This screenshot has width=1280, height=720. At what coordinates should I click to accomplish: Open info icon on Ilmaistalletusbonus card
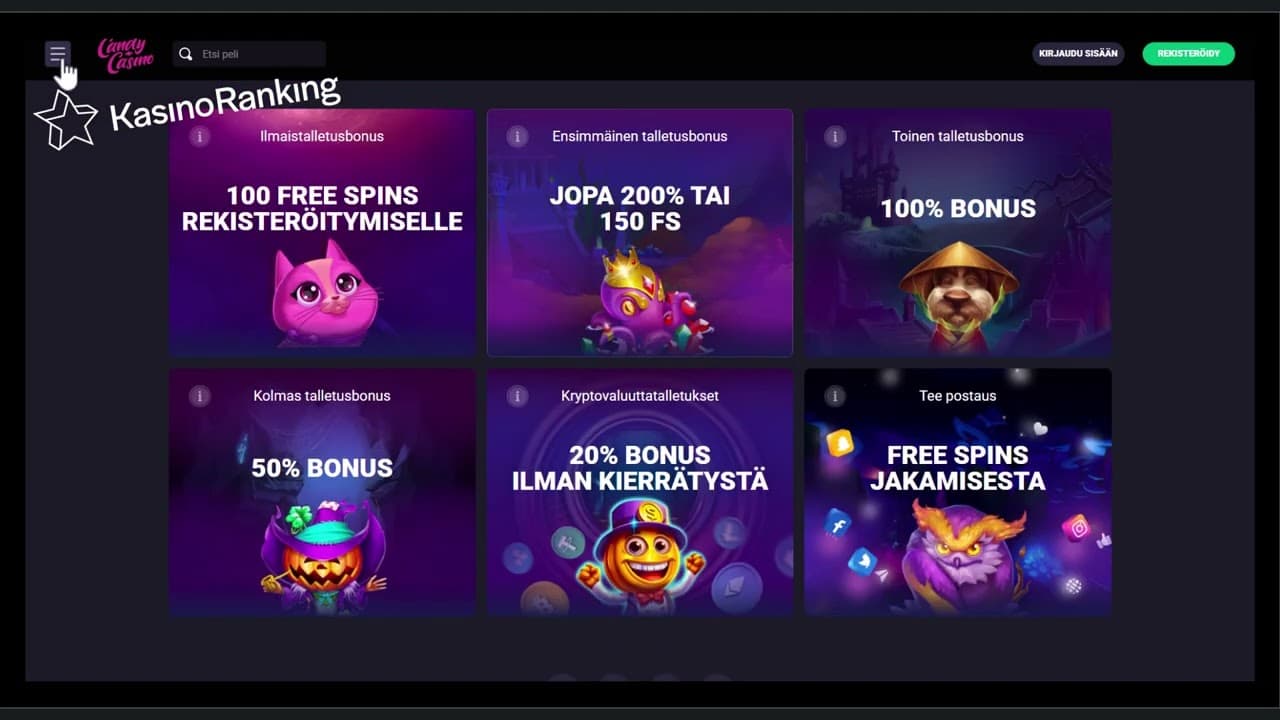199,137
